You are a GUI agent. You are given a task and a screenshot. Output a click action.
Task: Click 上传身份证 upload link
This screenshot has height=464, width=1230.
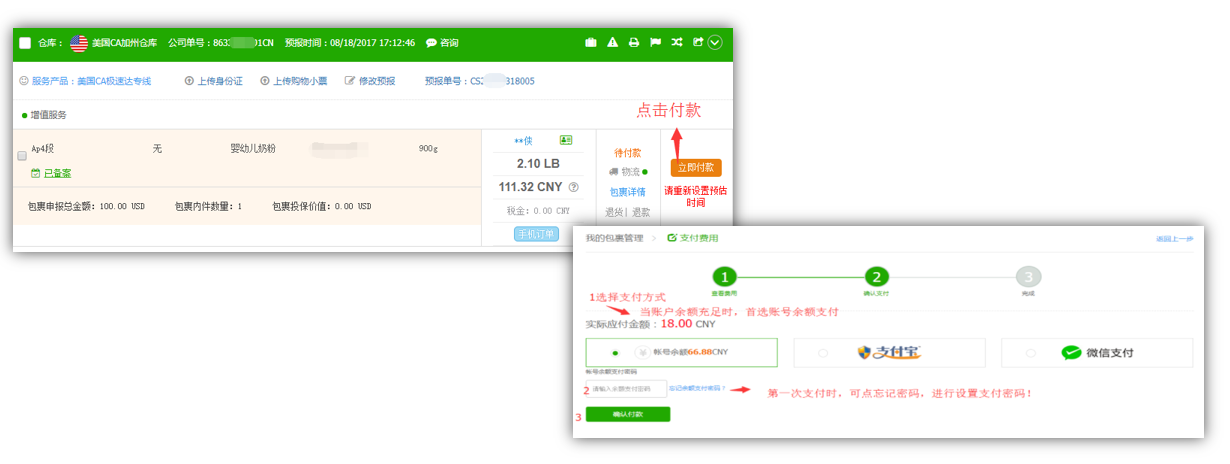tap(214, 81)
